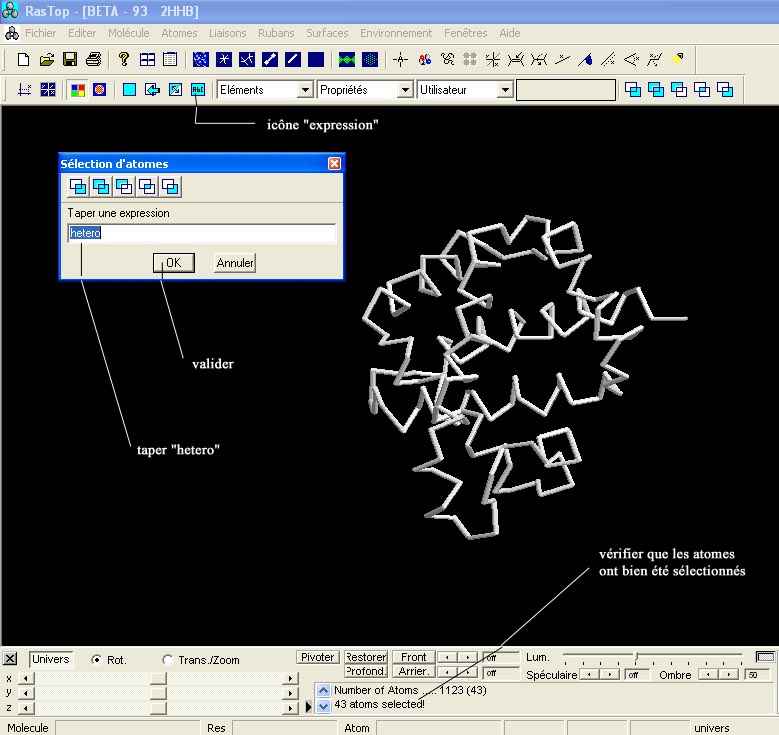779x735 pixels.
Task: Expand the Eléments dropdown
Action: 305,90
